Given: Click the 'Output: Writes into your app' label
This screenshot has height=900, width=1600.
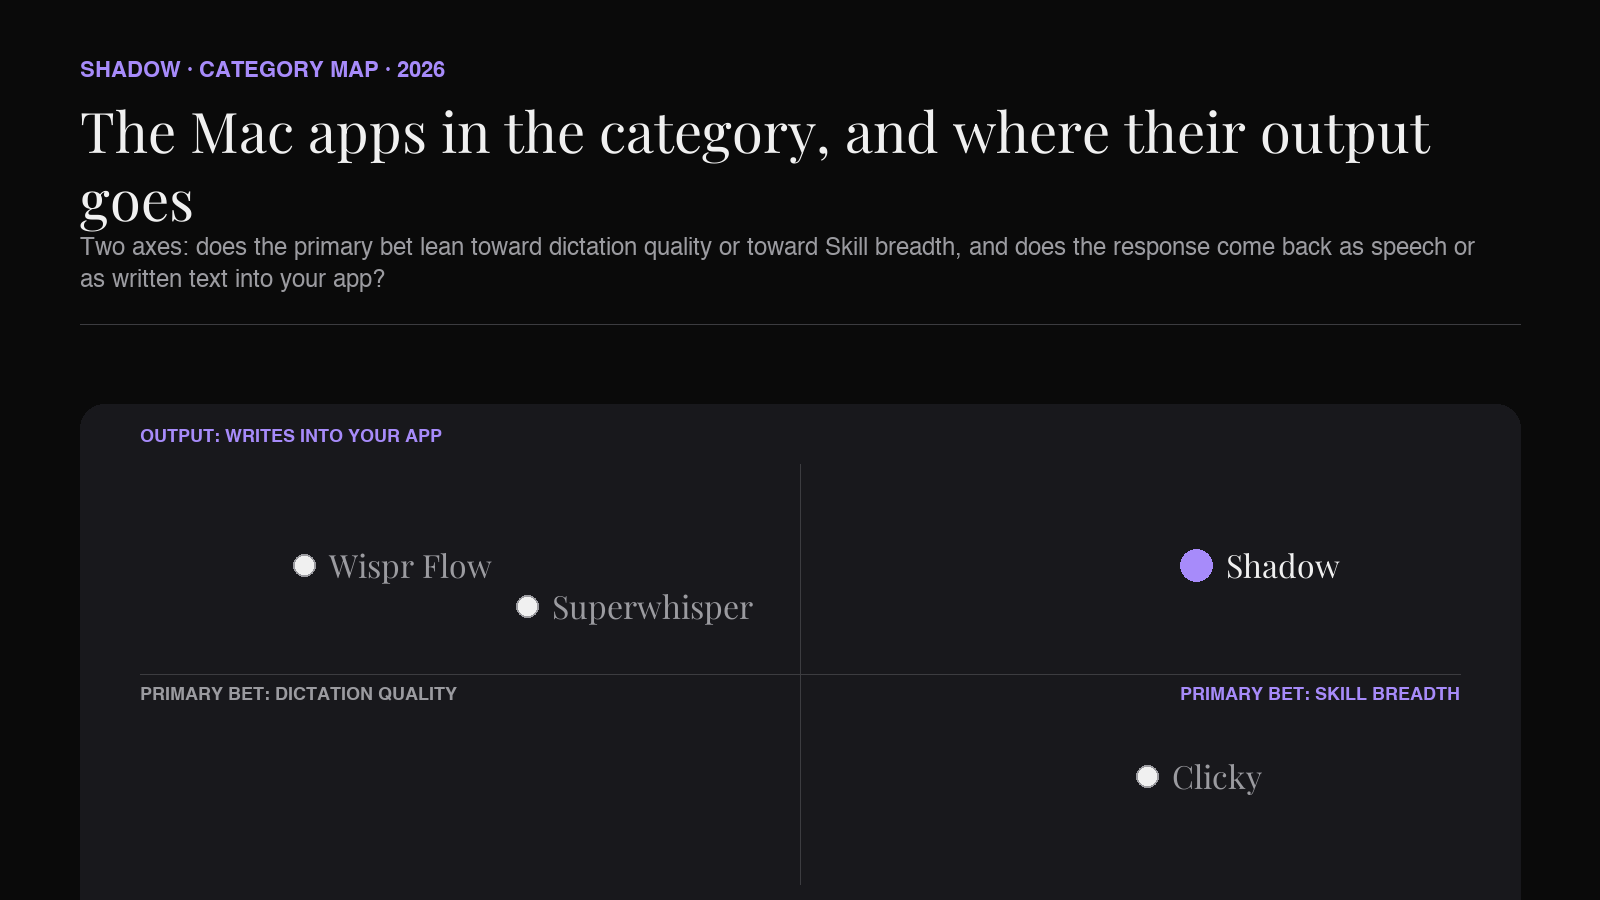Looking at the screenshot, I should coord(291,436).
